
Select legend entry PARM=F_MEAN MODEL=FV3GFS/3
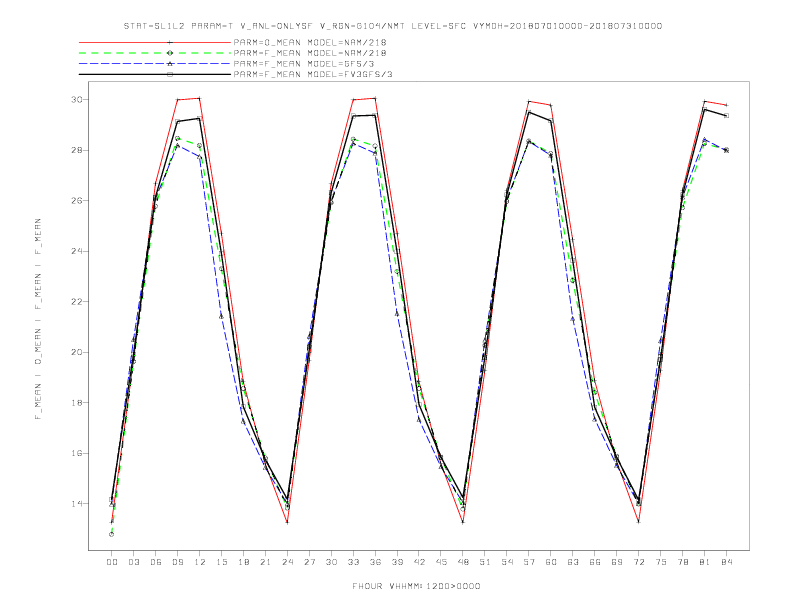(x=313, y=74)
